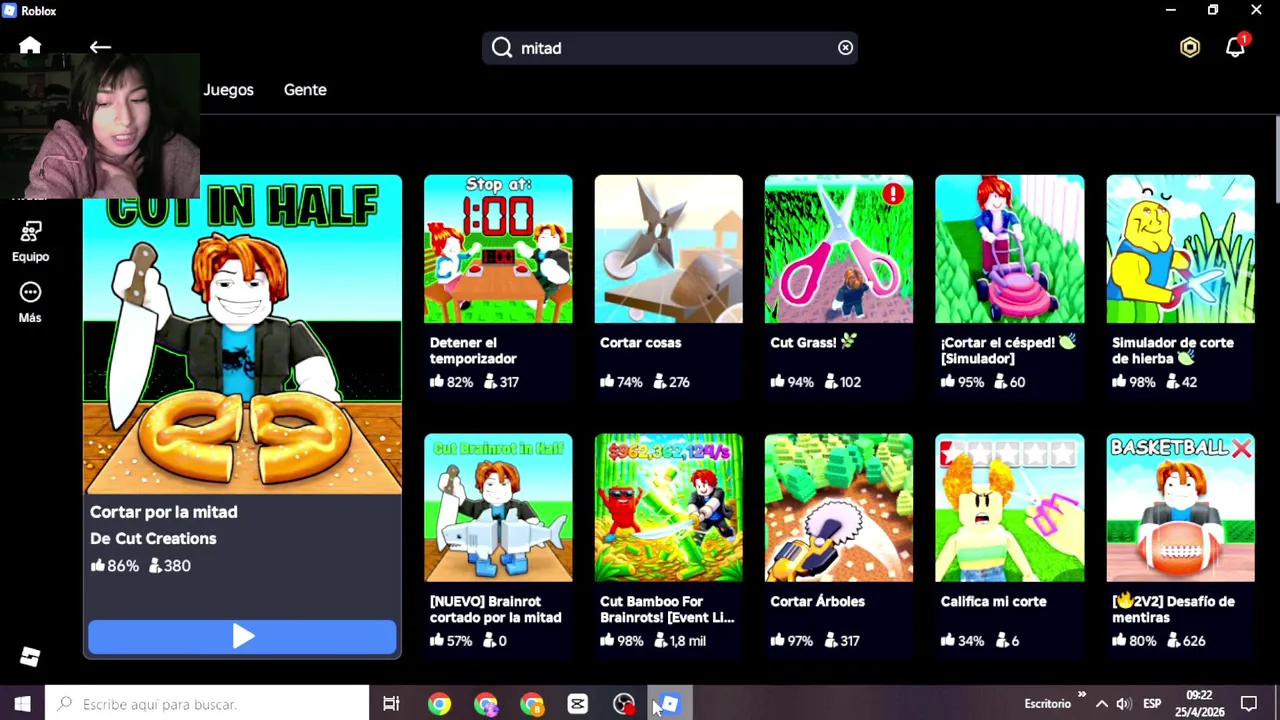Open the Windows Start menu
1280x720 pixels.
point(22,704)
